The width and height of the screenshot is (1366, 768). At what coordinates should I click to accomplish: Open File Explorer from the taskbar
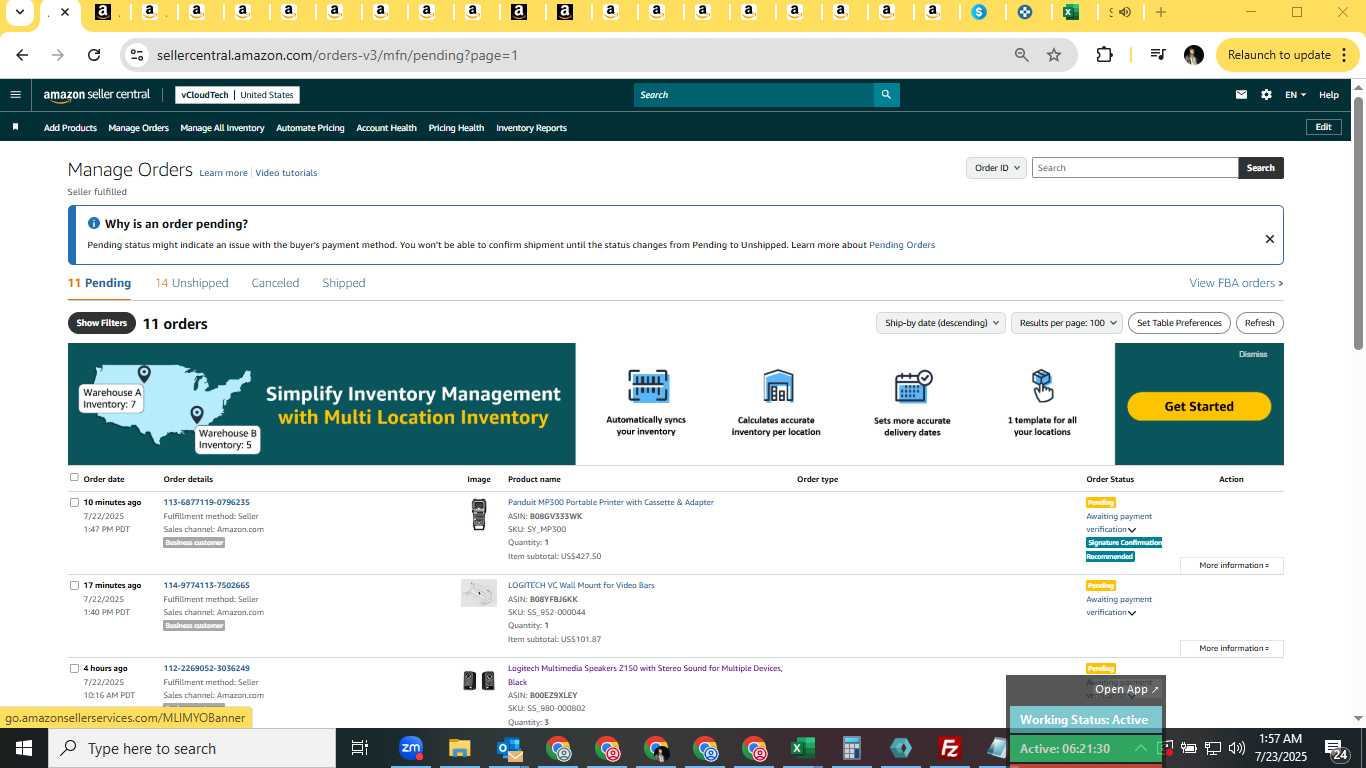tap(459, 748)
